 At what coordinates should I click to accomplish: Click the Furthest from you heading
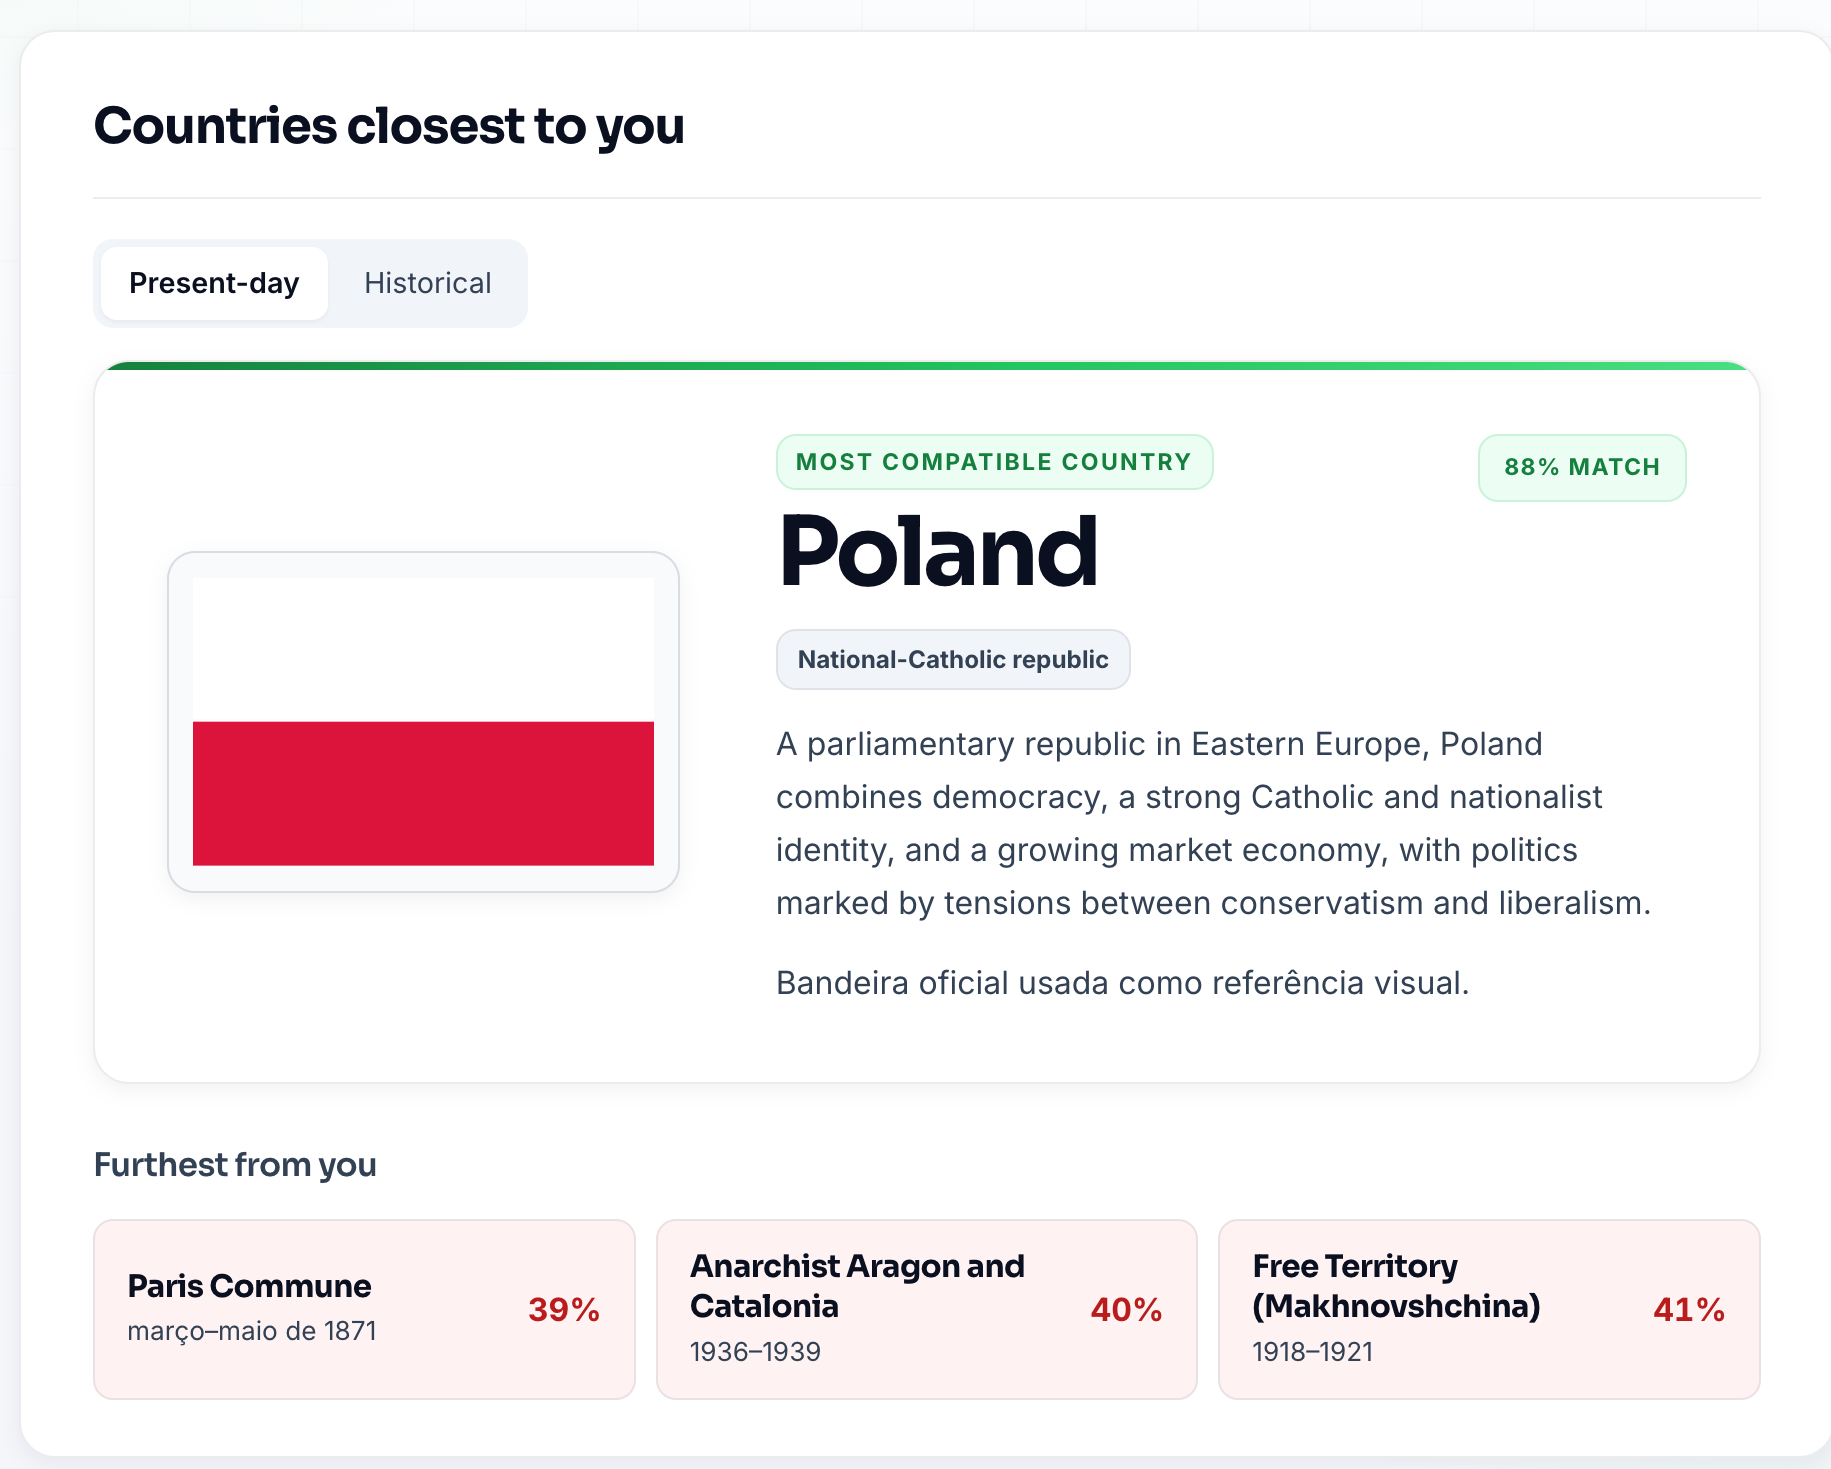pos(235,1165)
